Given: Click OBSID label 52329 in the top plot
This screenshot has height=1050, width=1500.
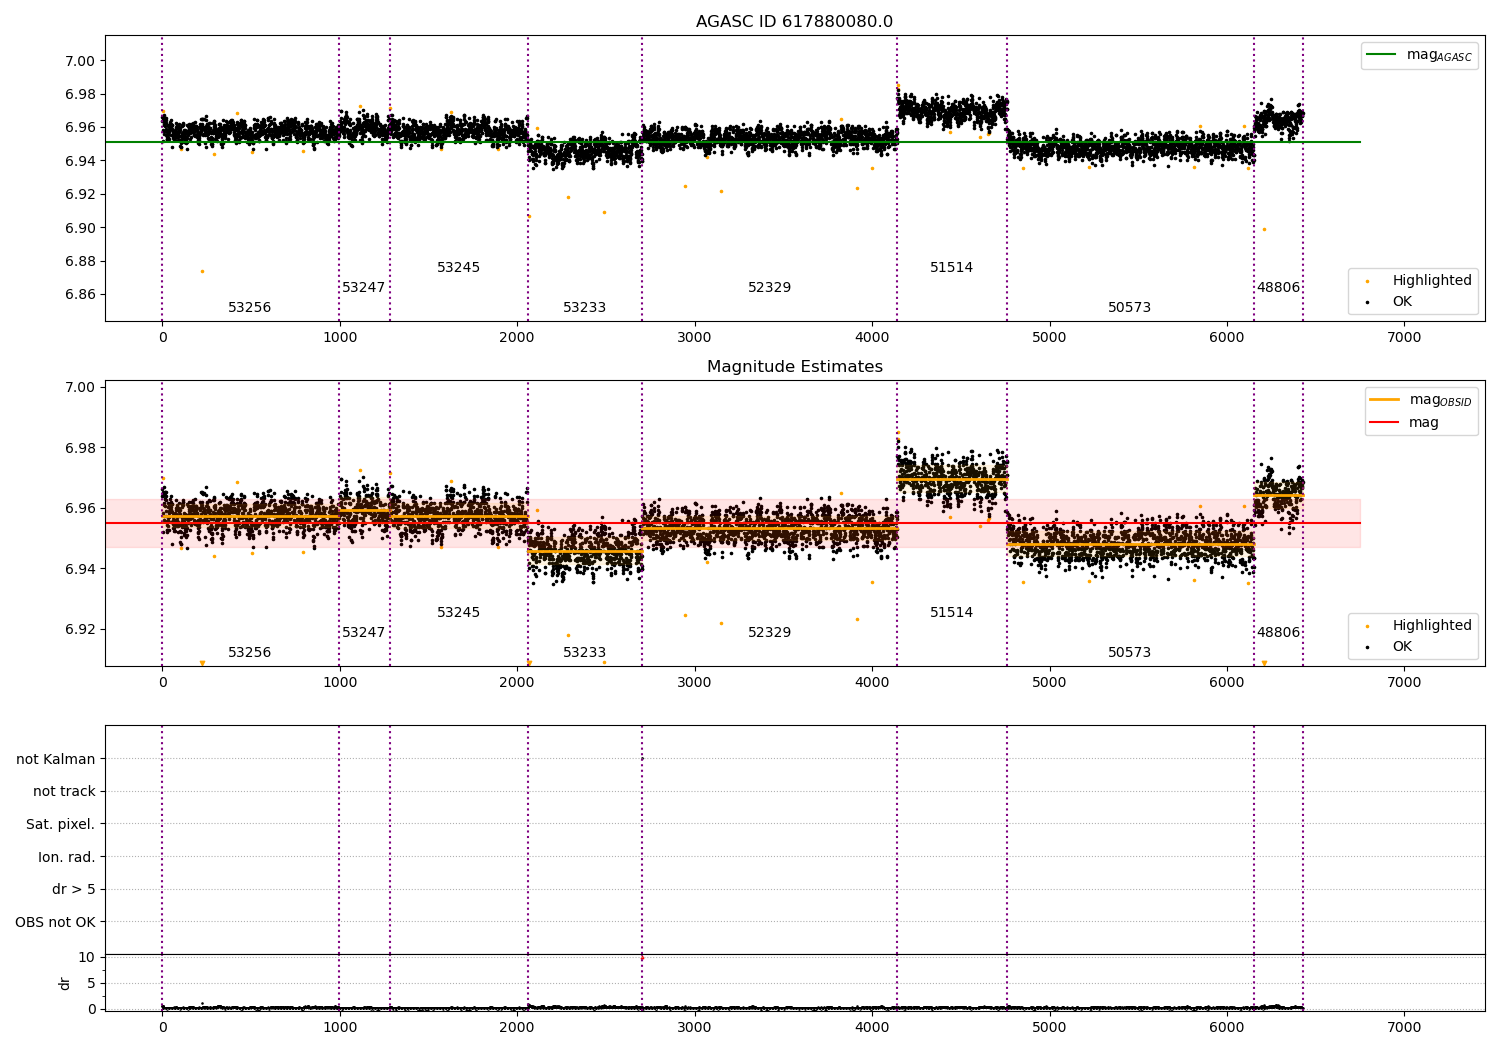Looking at the screenshot, I should click(x=769, y=288).
